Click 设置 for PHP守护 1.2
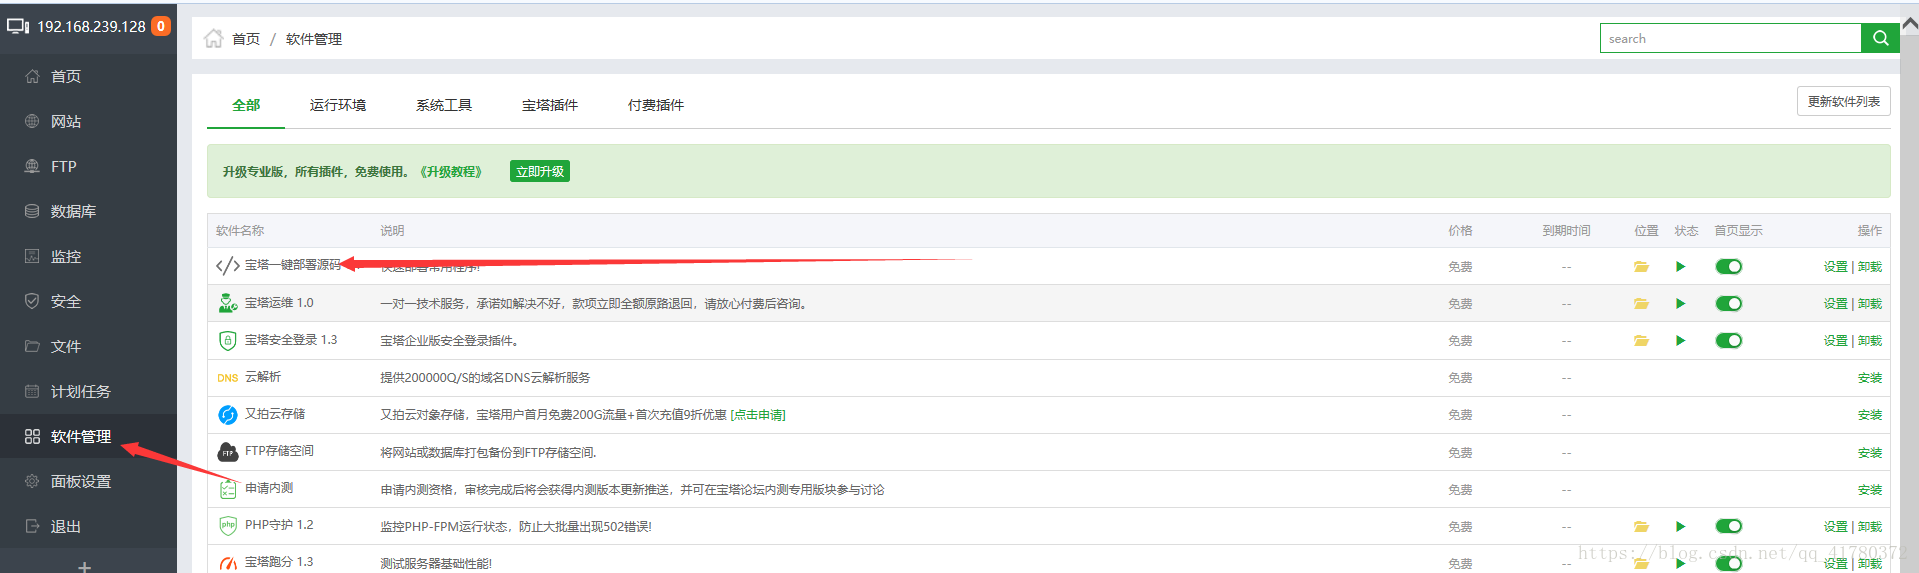The image size is (1919, 573). pyautogui.click(x=1835, y=527)
